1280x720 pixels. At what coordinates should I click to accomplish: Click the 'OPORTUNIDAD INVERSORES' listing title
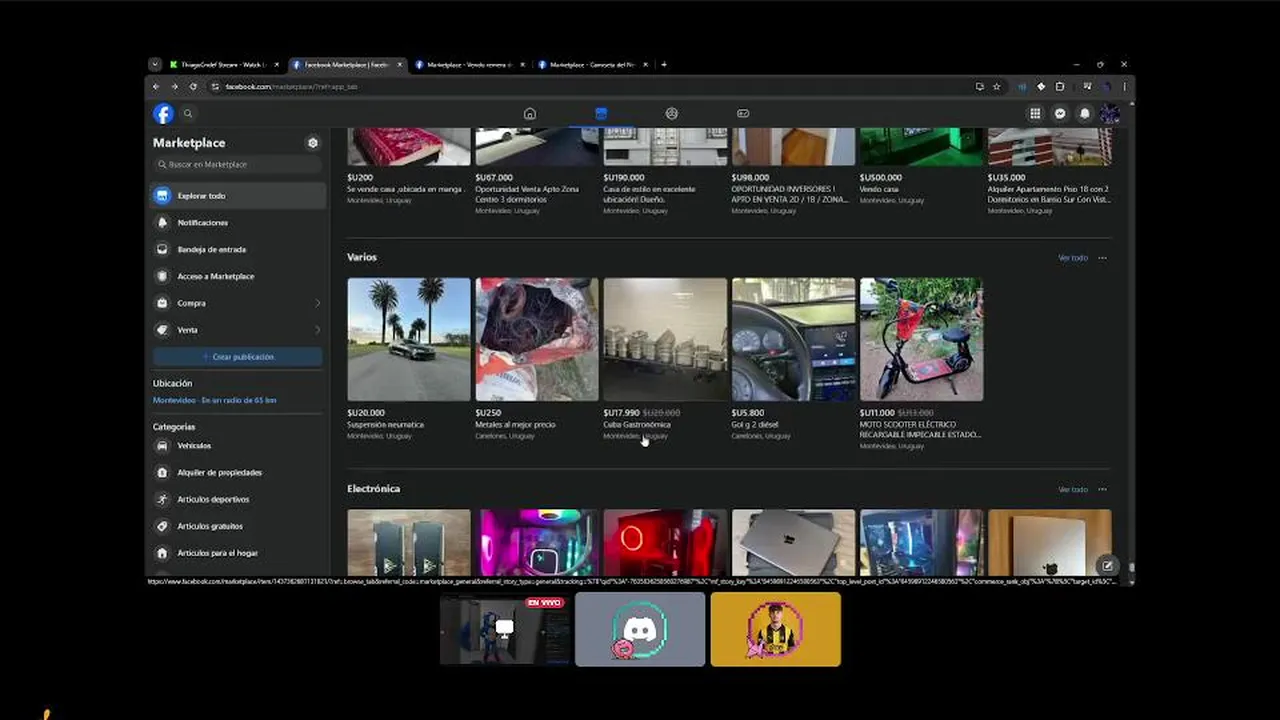click(790, 194)
